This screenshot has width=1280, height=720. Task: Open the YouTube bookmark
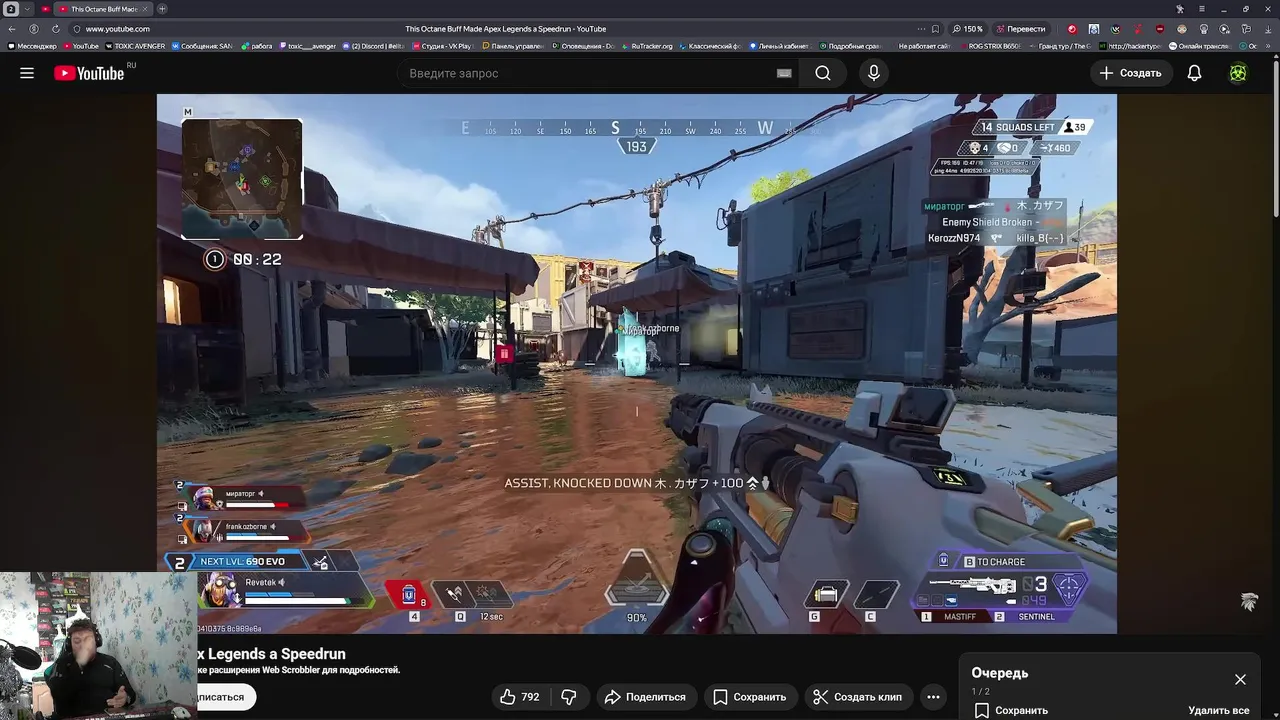point(82,46)
